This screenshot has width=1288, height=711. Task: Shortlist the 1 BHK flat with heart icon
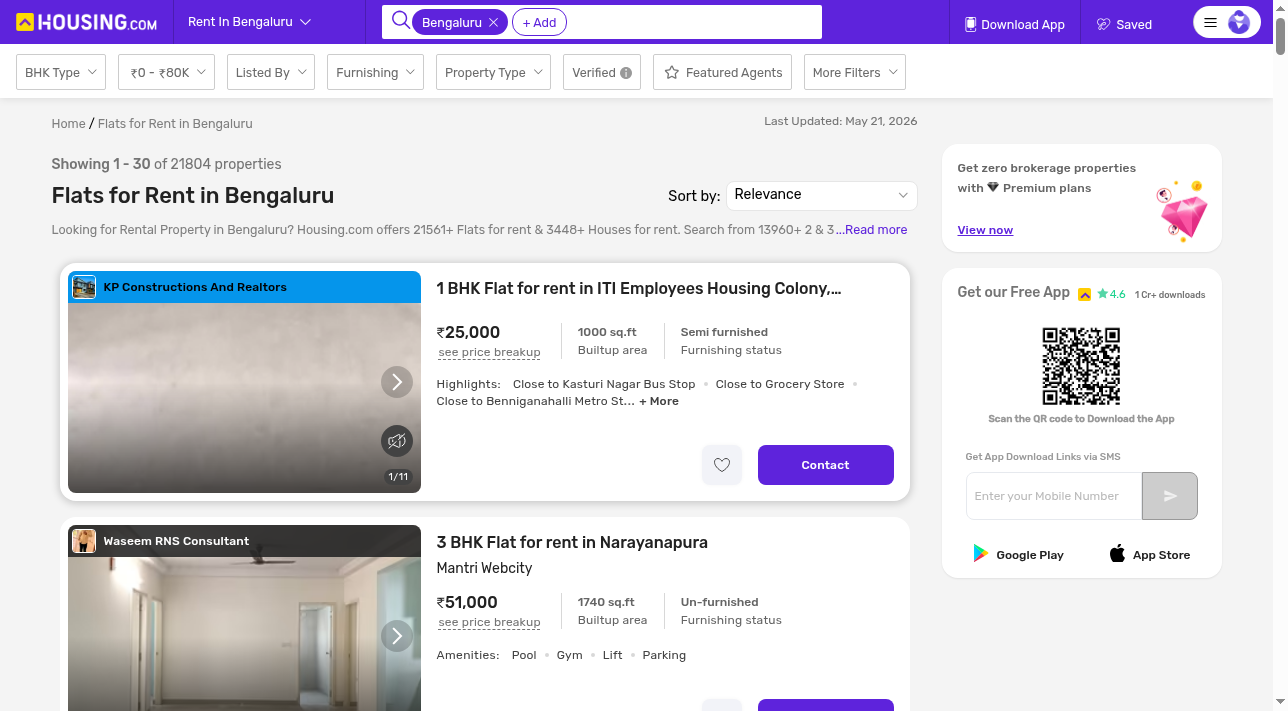[722, 465]
